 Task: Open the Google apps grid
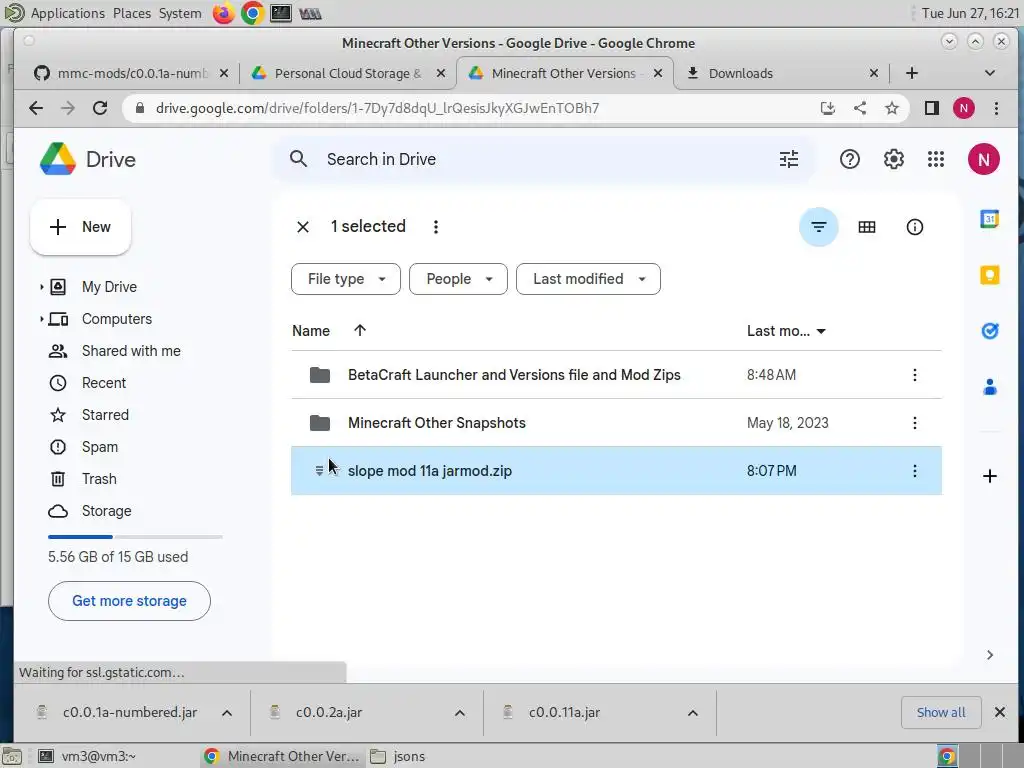point(936,159)
